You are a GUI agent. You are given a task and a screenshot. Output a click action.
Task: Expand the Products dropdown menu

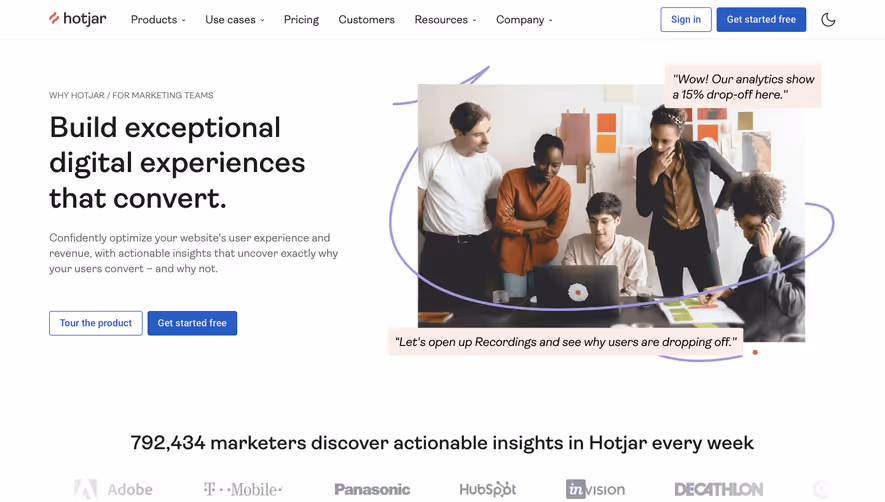click(158, 20)
